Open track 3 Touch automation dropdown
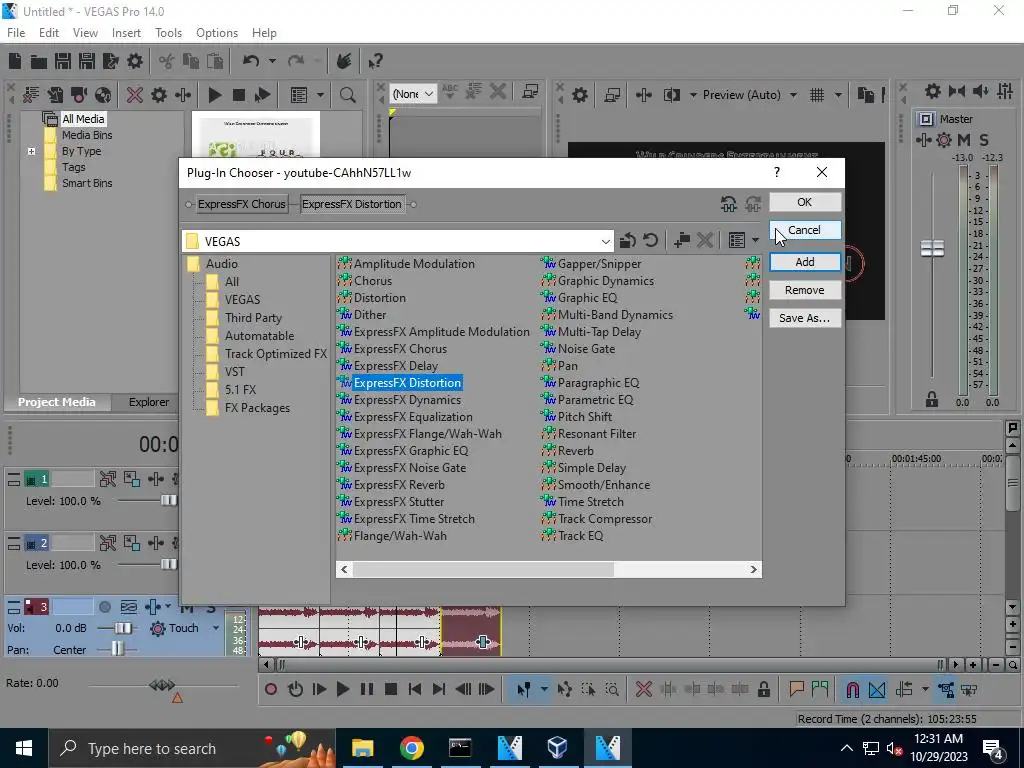 (x=216, y=628)
